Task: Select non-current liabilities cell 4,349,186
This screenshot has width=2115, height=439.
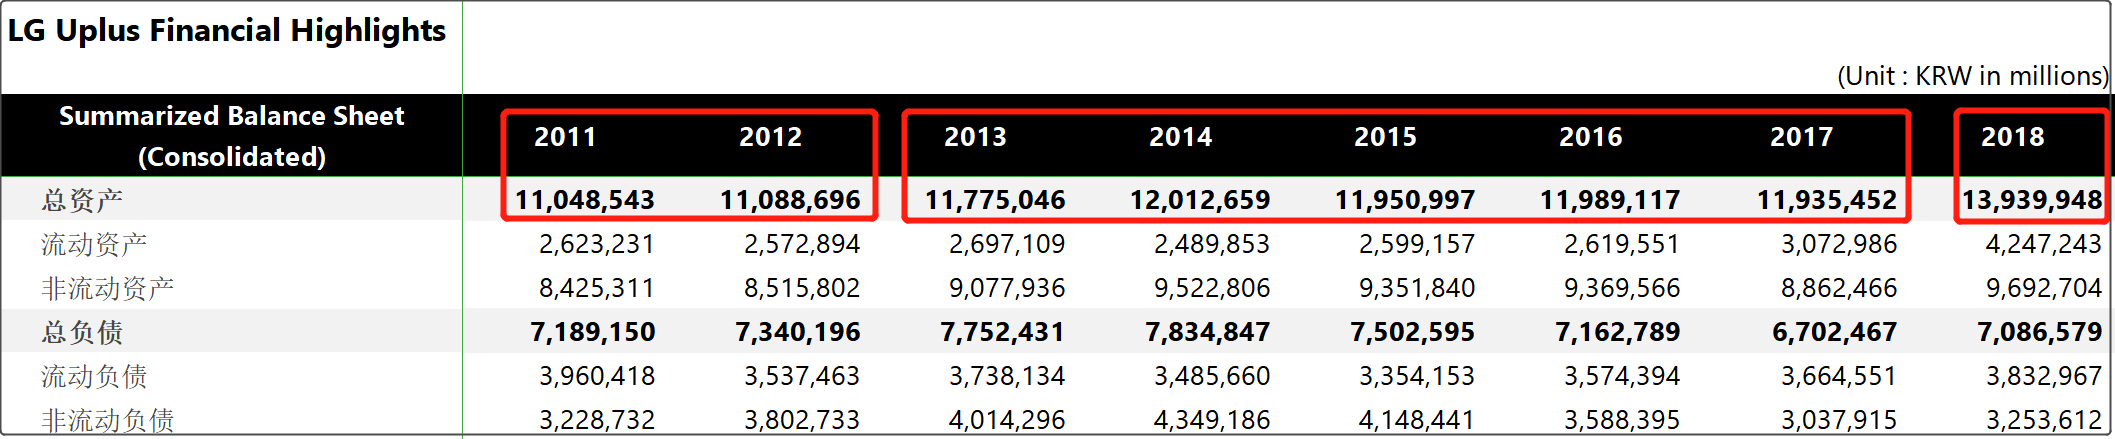Action: click(1212, 420)
